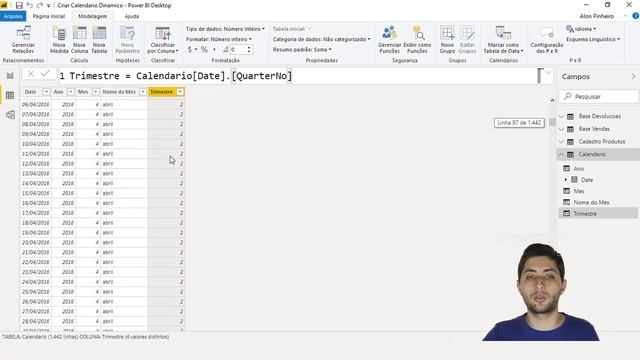Switch to Modelagem tab

pyautogui.click(x=93, y=16)
